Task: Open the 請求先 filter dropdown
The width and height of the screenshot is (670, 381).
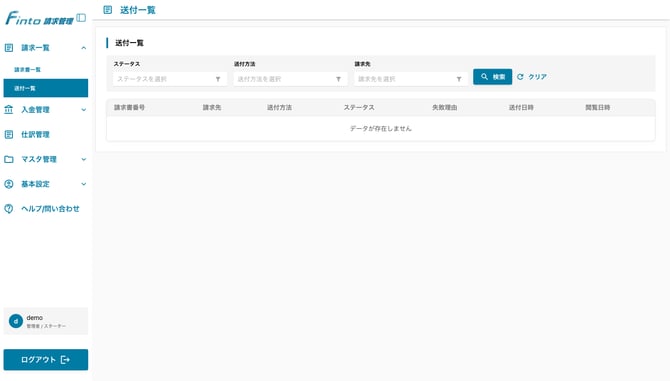Action: [x=411, y=79]
